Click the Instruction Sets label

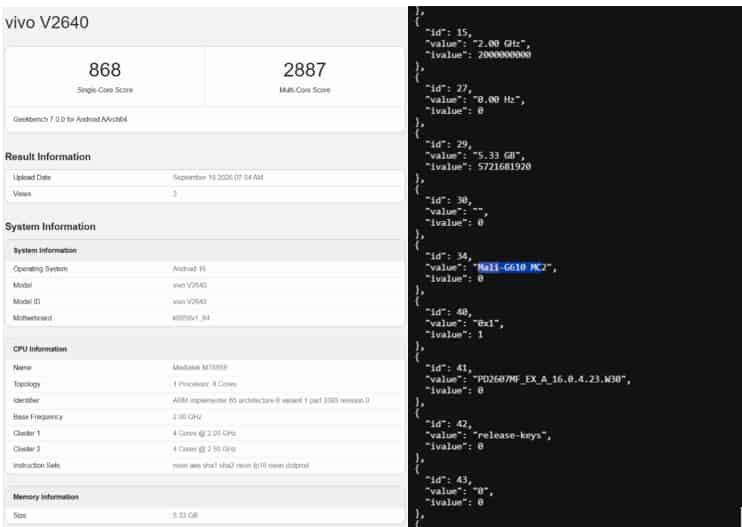tap(36, 466)
